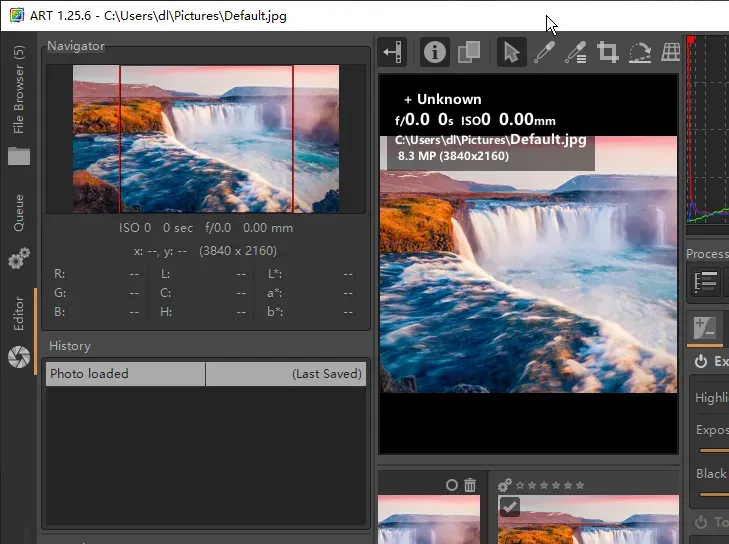Click the camera shutter icon in sidebar
Screen dimensions: 729x544
18,356
